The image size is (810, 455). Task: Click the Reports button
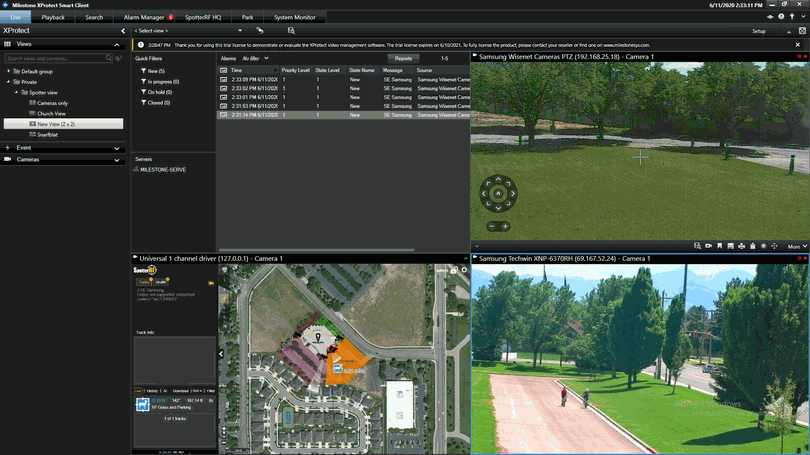(x=403, y=58)
